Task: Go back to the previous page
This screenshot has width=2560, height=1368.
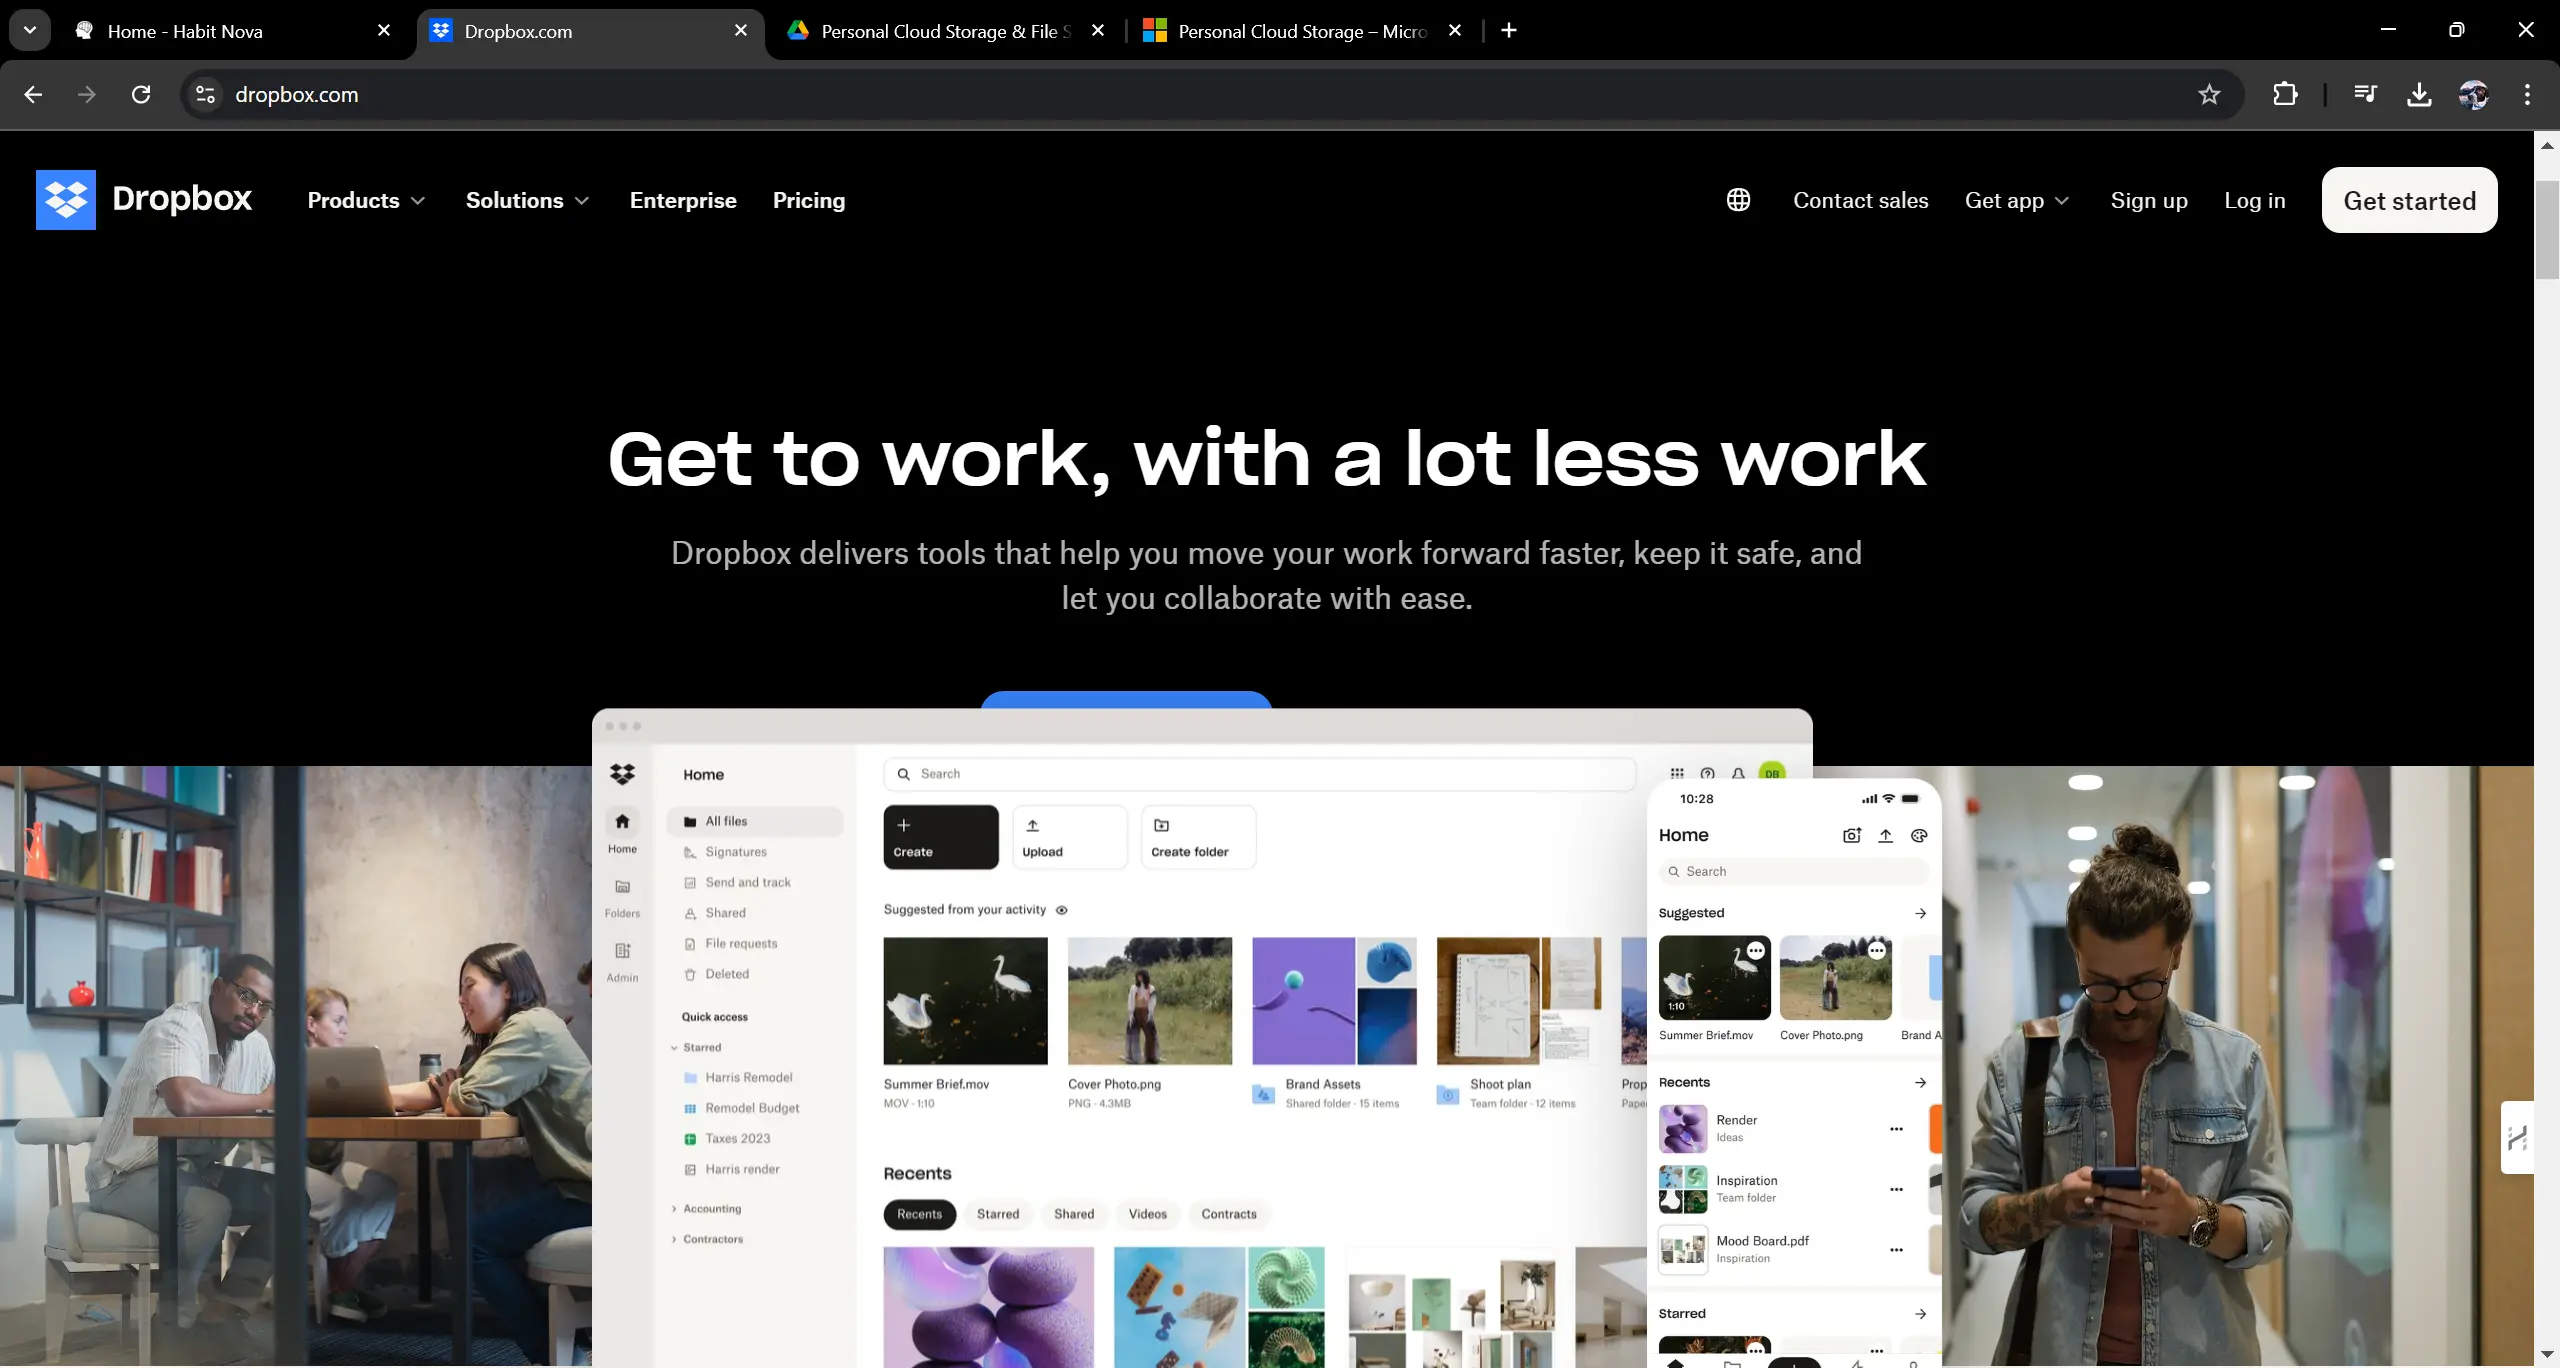Action: 33,95
